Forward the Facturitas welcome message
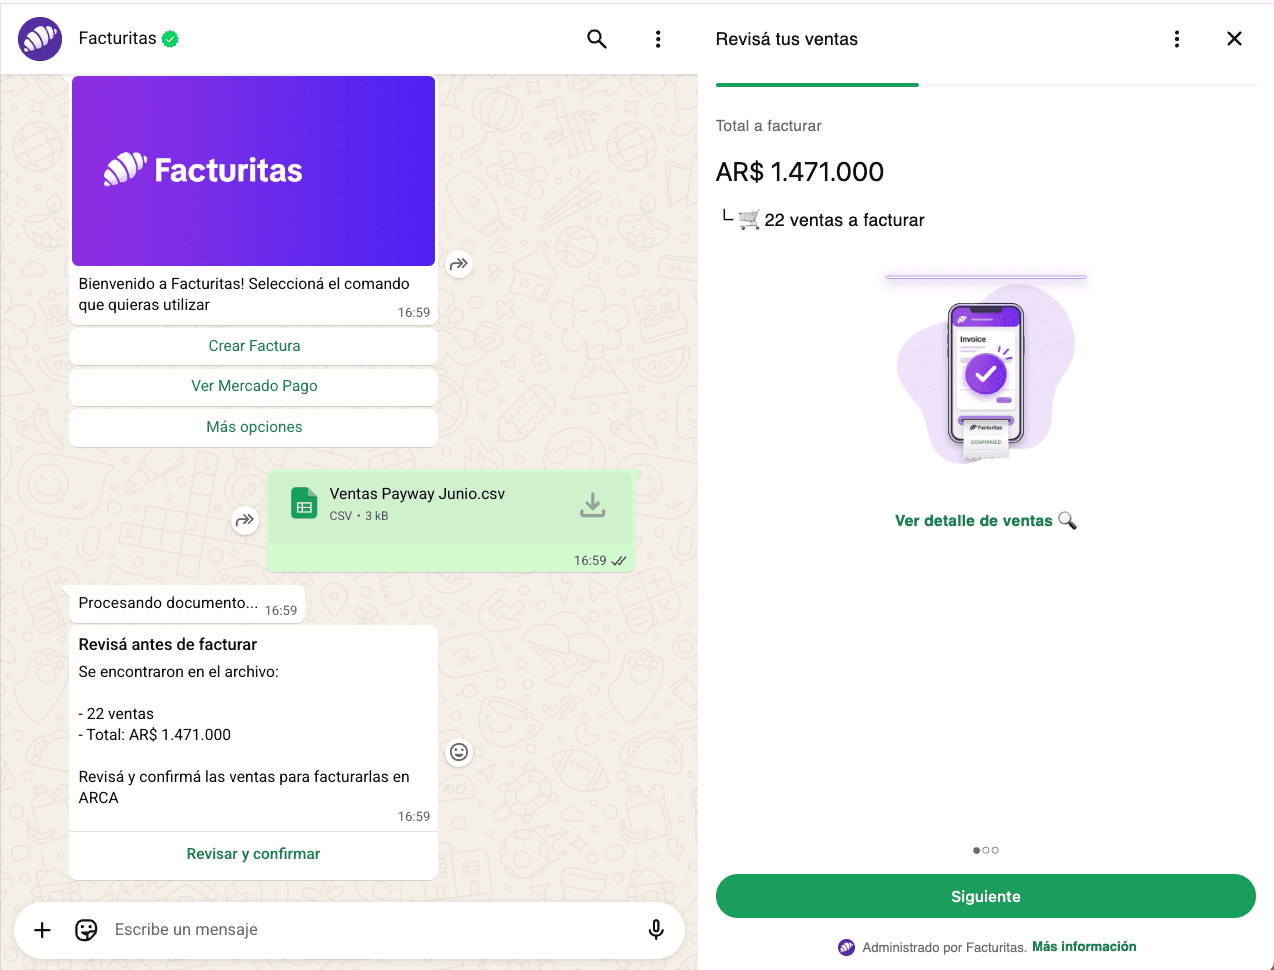The width and height of the screenshot is (1274, 970). click(x=459, y=264)
